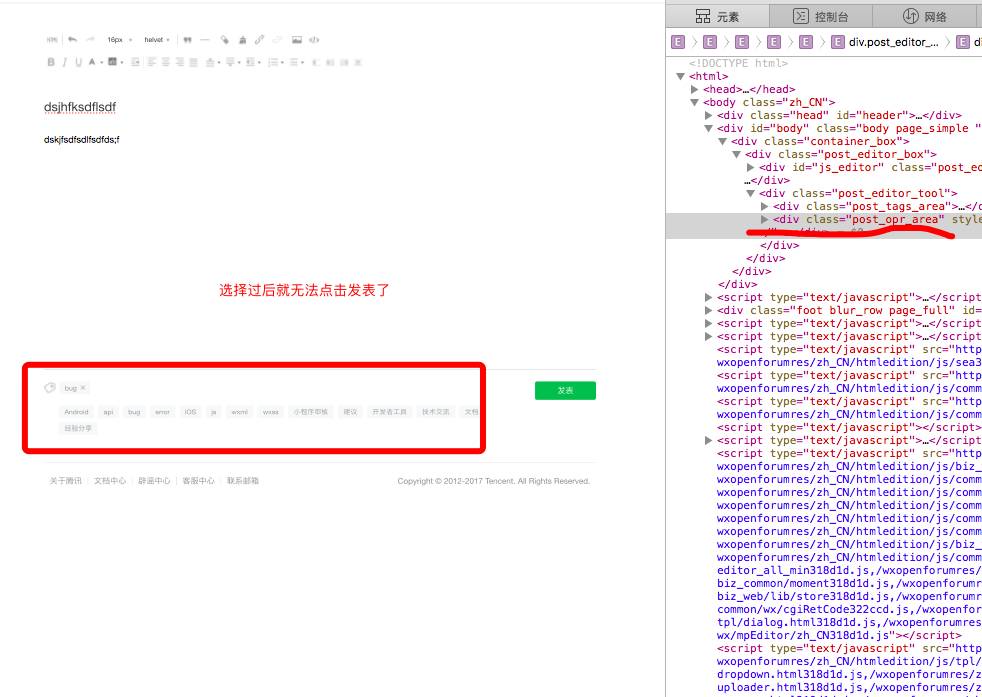Align text left in the editor
This screenshot has width=982, height=697.
152,62
